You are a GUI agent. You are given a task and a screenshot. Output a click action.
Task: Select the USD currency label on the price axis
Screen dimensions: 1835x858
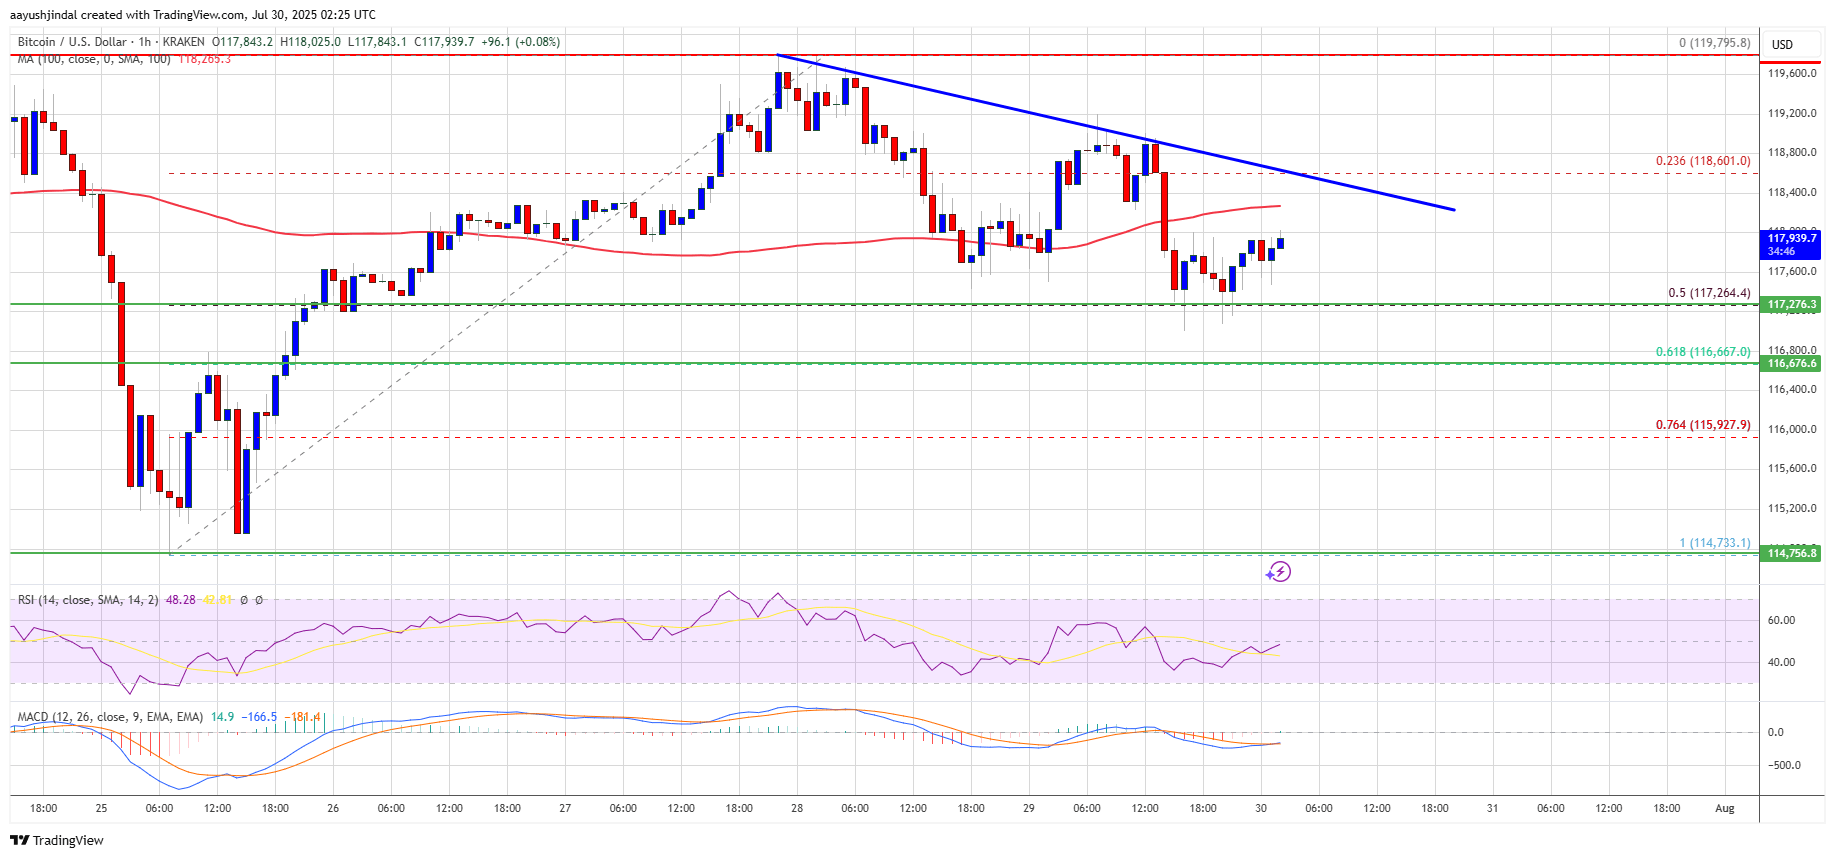(1783, 44)
